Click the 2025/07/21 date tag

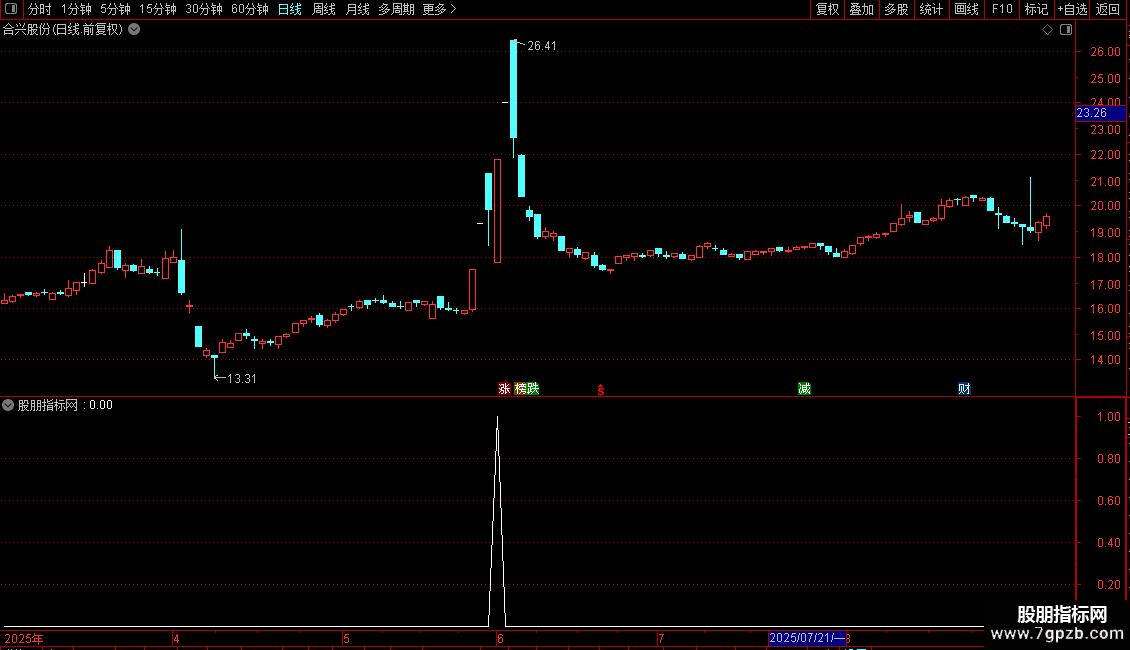tap(806, 638)
